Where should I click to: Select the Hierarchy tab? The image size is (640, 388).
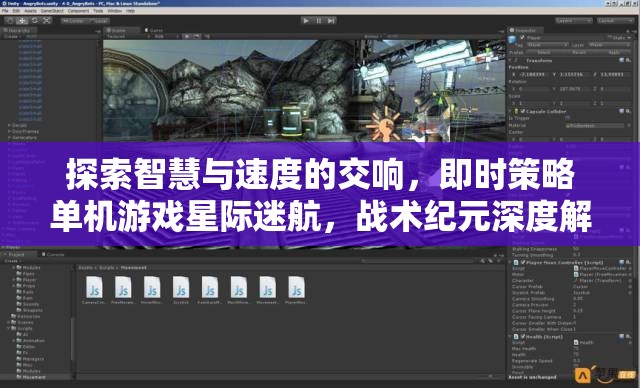19,30
